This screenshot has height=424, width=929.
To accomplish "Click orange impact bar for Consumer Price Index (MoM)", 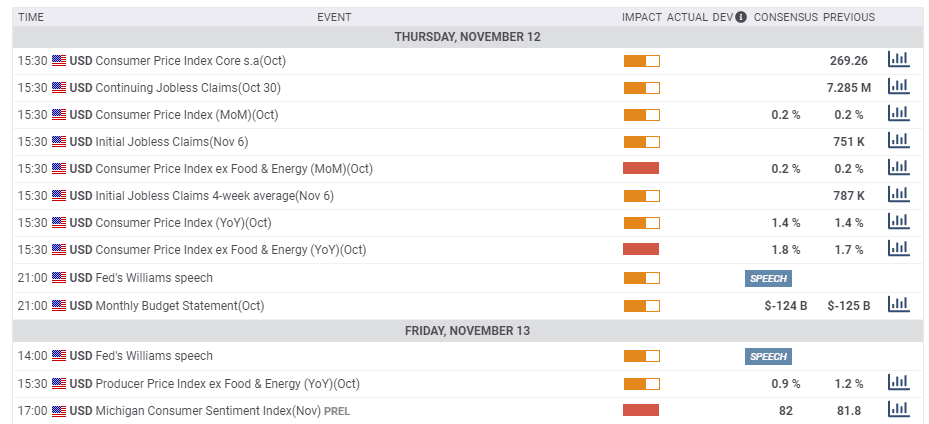I will click(641, 115).
